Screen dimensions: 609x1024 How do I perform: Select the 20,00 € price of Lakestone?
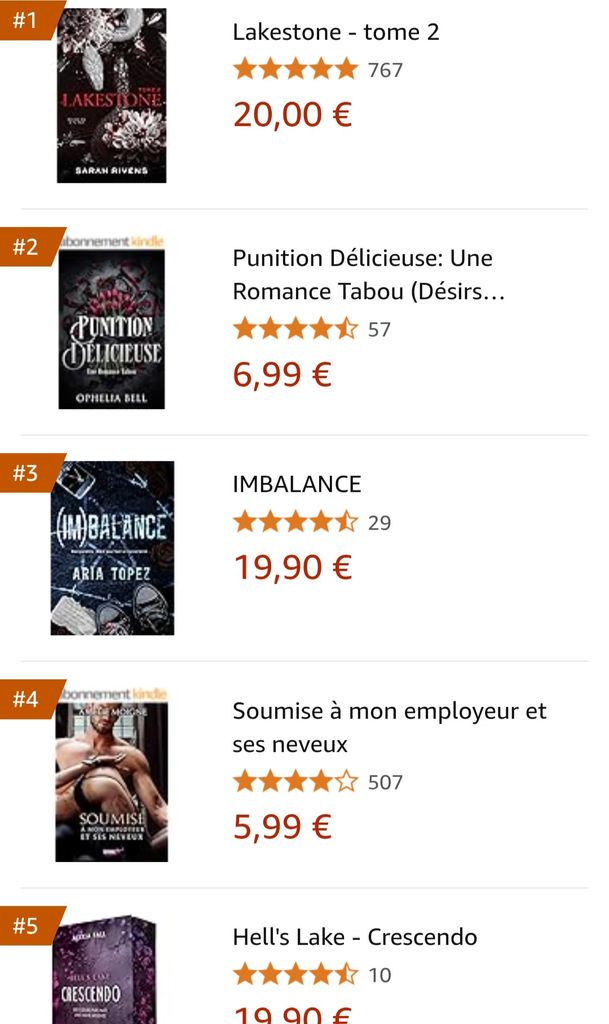(292, 115)
